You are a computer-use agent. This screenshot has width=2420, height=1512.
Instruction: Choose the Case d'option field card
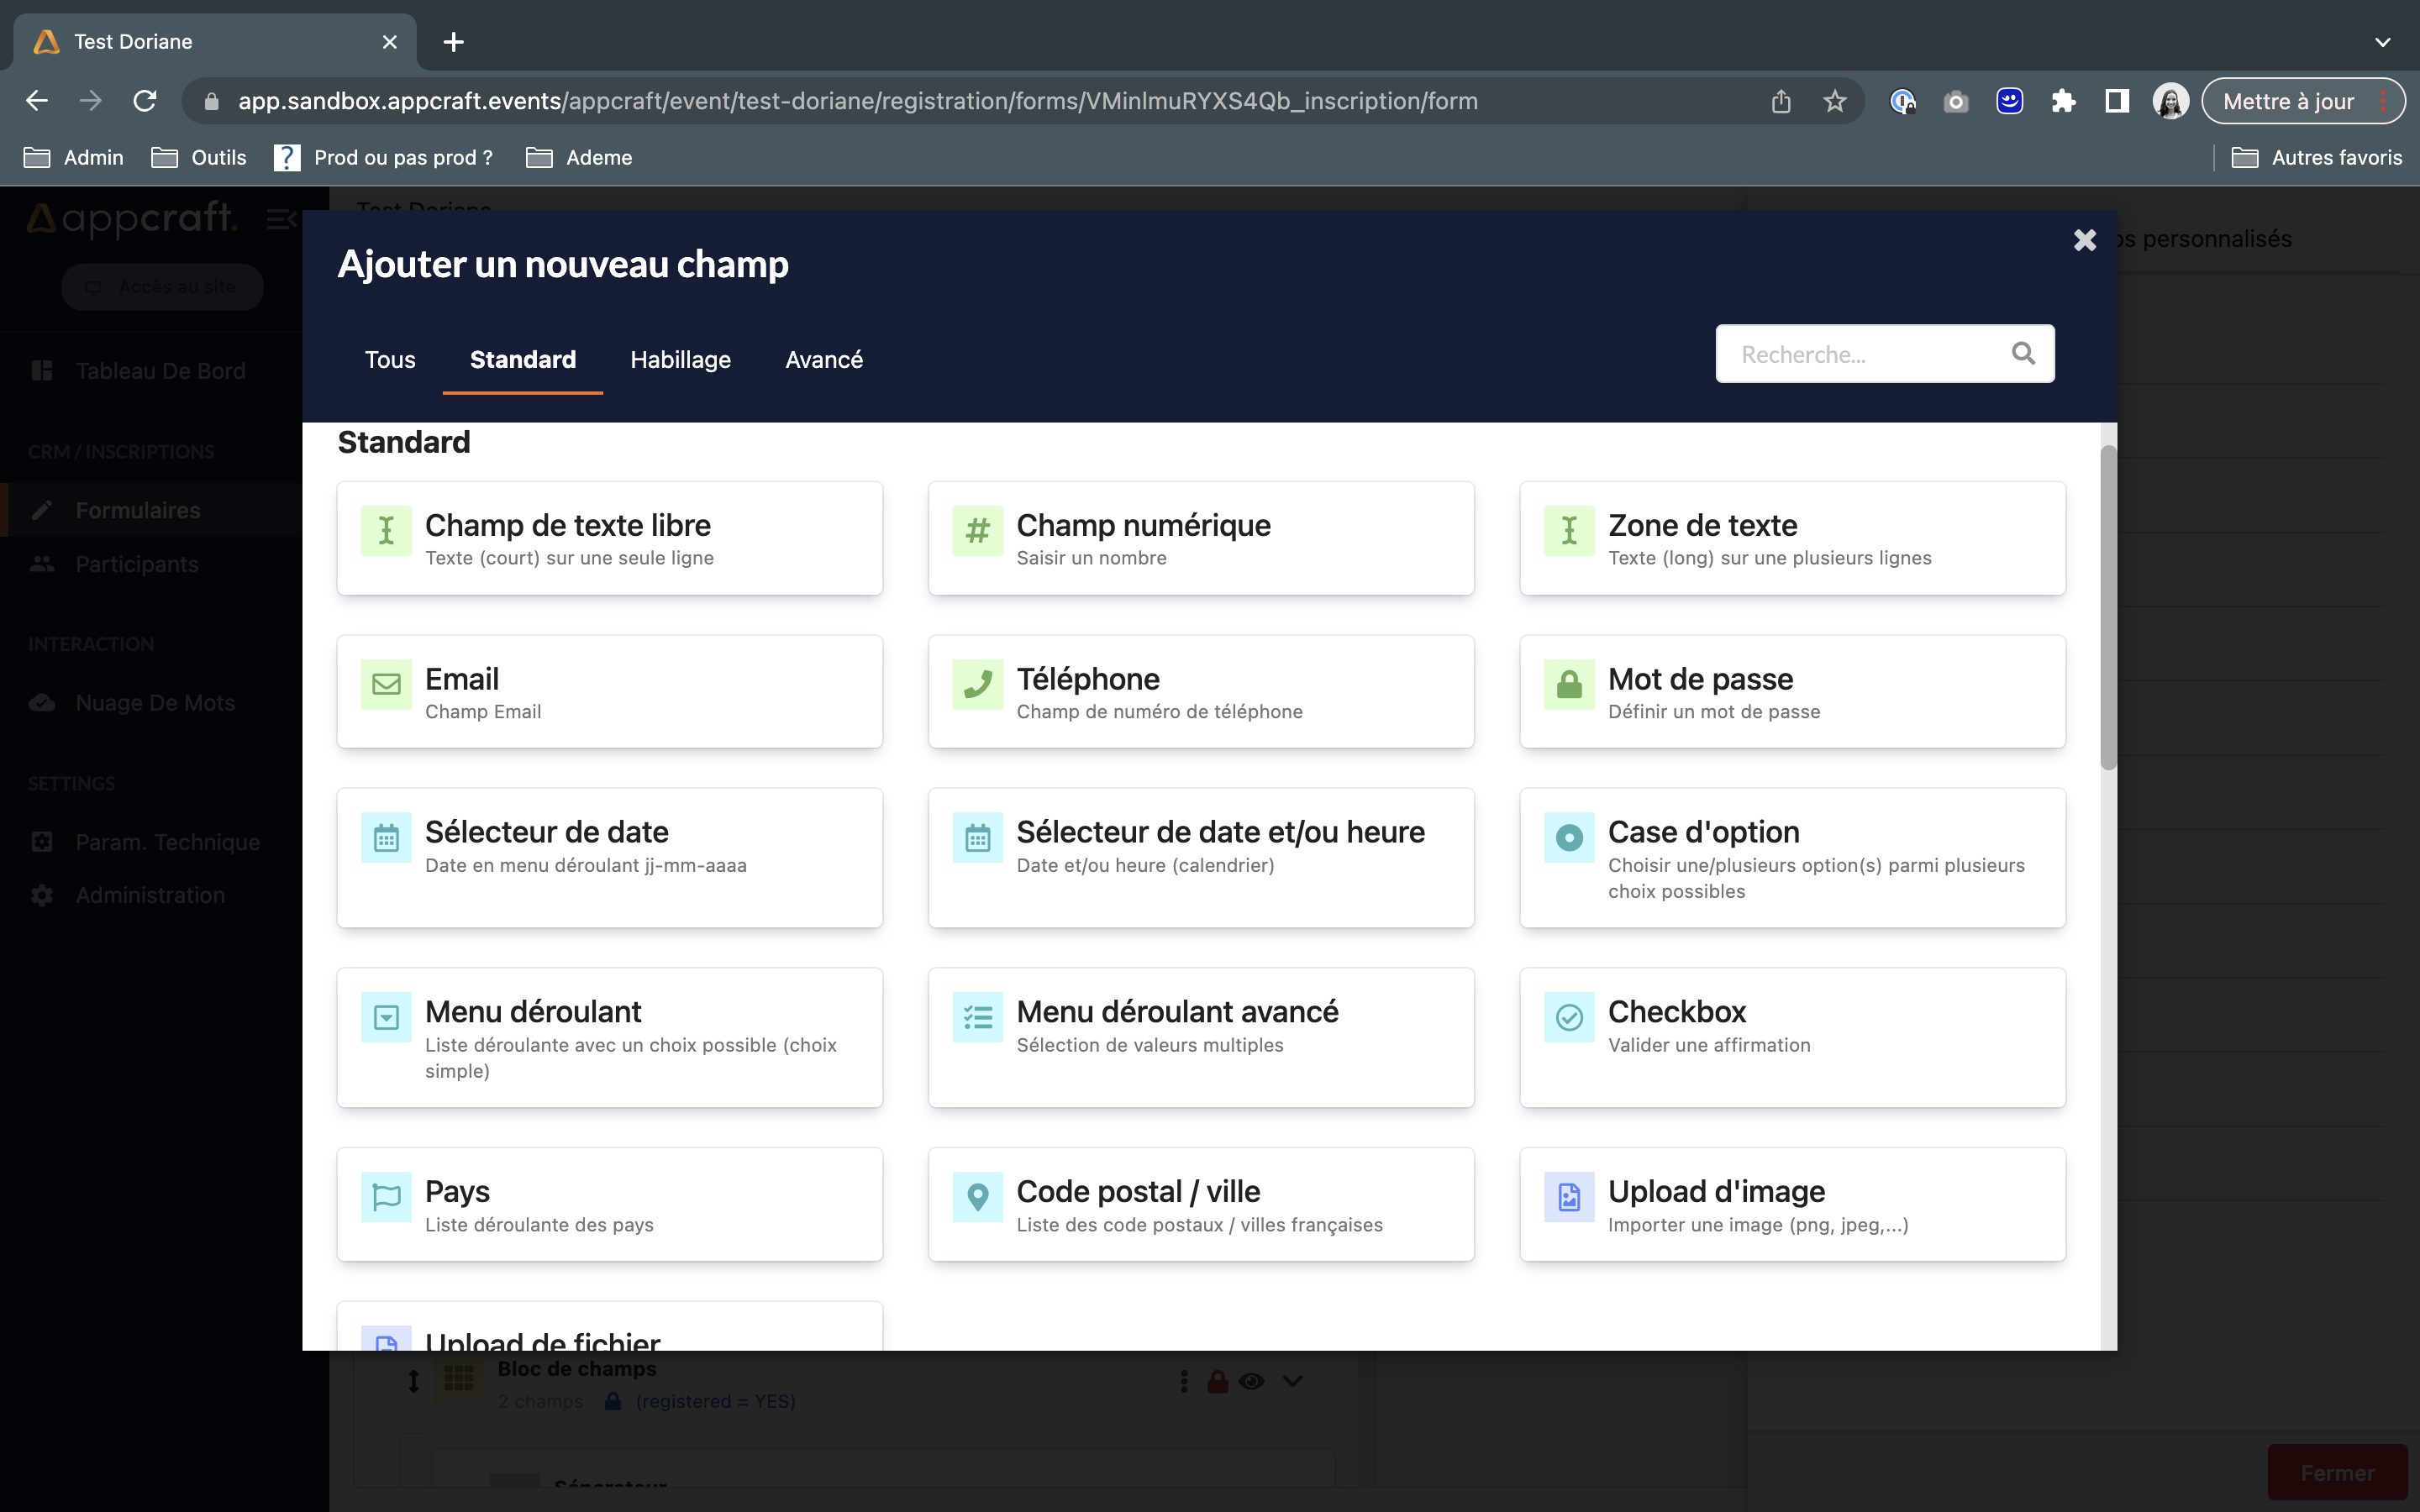(1791, 857)
